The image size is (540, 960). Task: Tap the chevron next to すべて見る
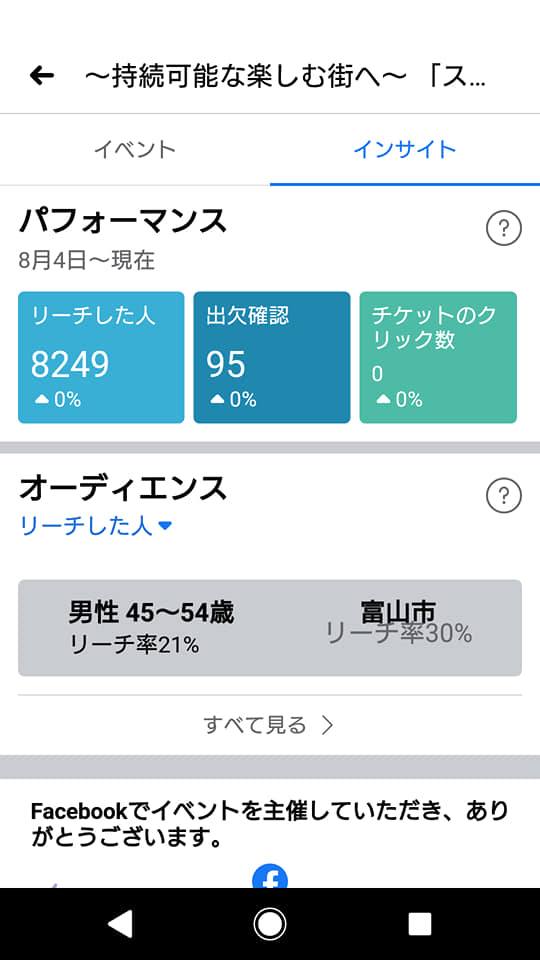(328, 726)
